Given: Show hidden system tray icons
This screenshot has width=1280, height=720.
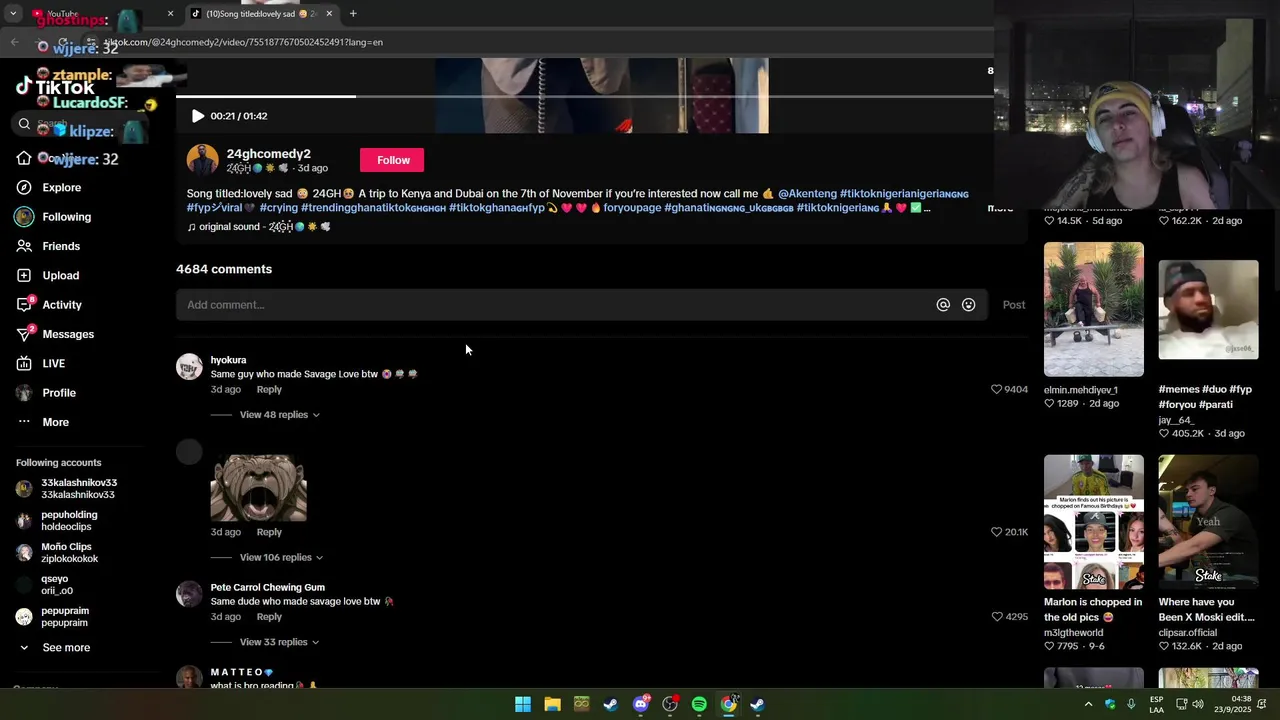Looking at the screenshot, I should point(1088,704).
